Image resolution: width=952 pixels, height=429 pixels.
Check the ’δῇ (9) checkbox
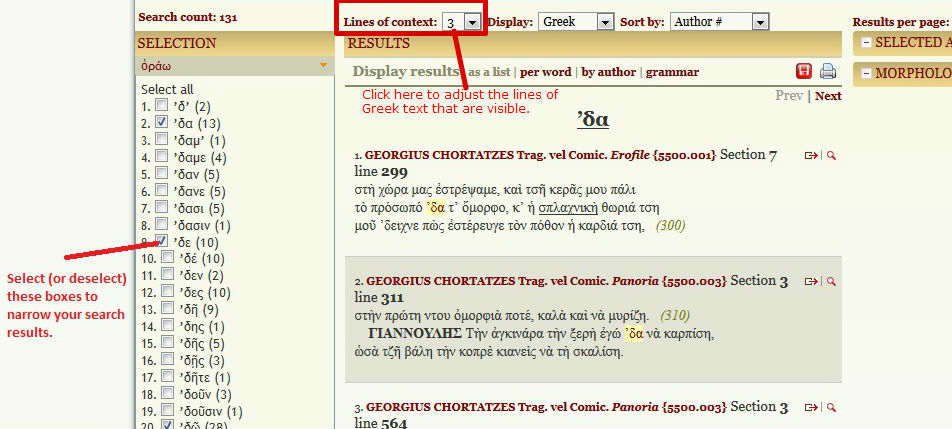(x=167, y=308)
